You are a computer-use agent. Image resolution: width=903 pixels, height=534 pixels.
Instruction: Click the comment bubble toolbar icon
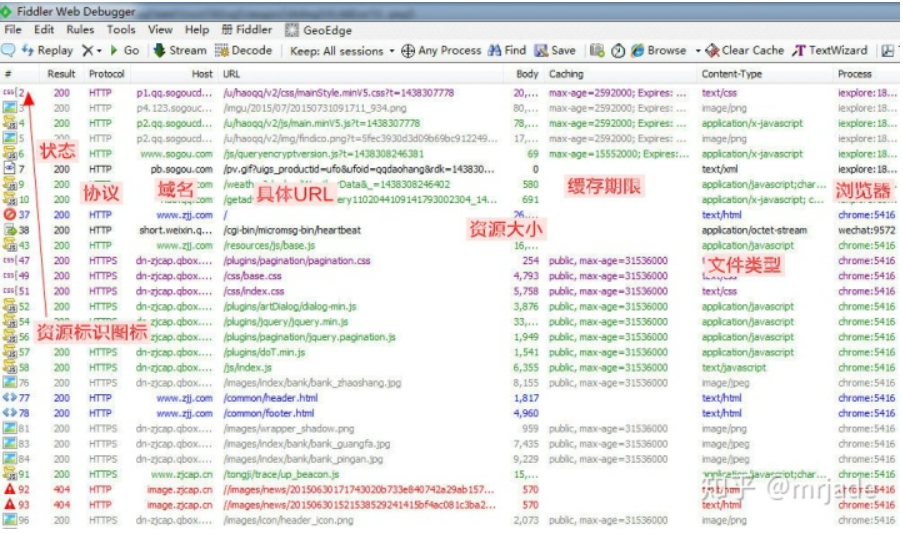pos(9,50)
